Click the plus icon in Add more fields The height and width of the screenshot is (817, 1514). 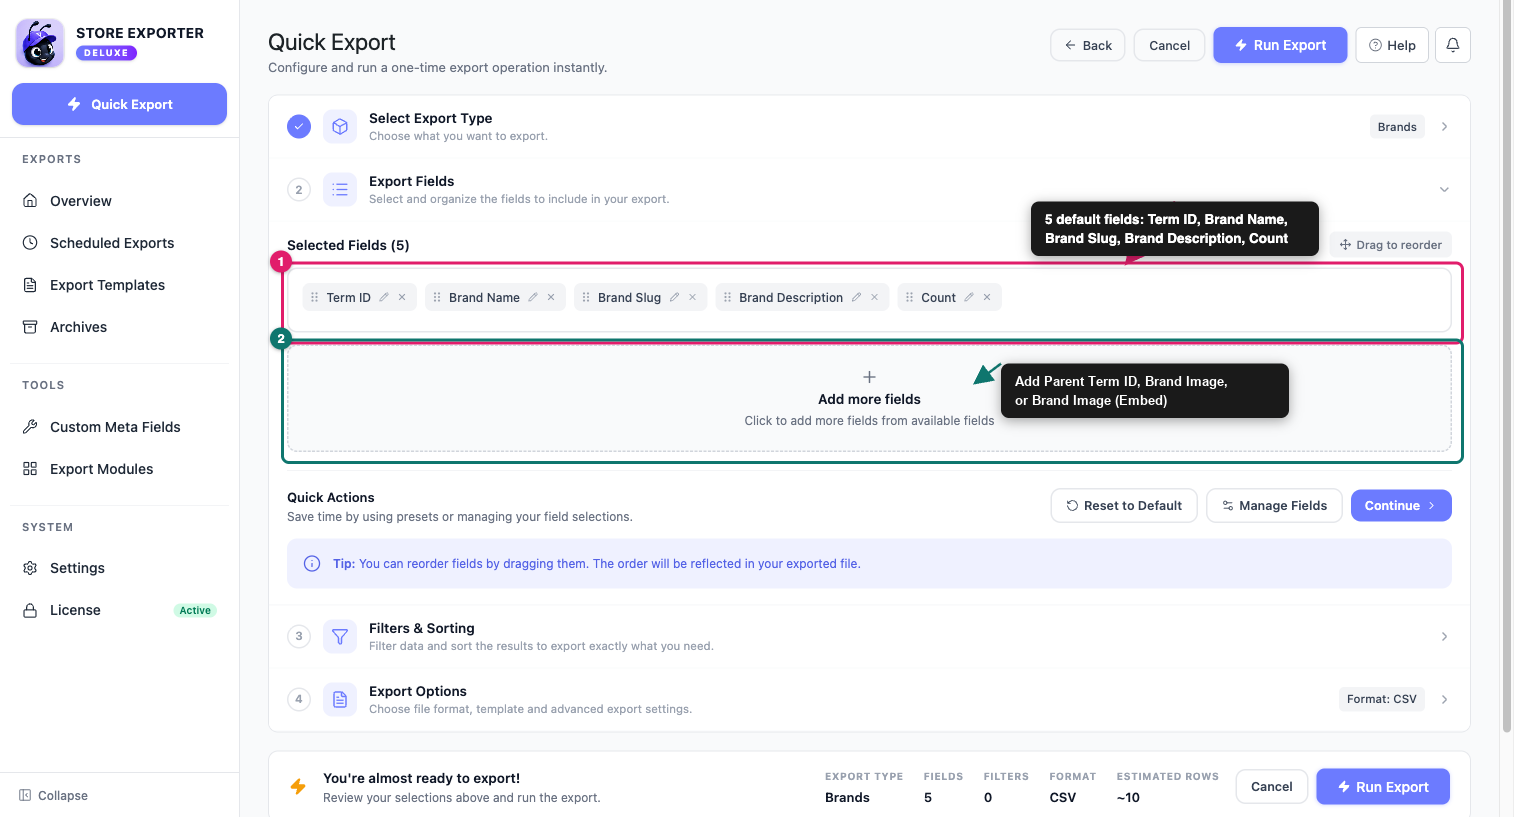tap(869, 377)
